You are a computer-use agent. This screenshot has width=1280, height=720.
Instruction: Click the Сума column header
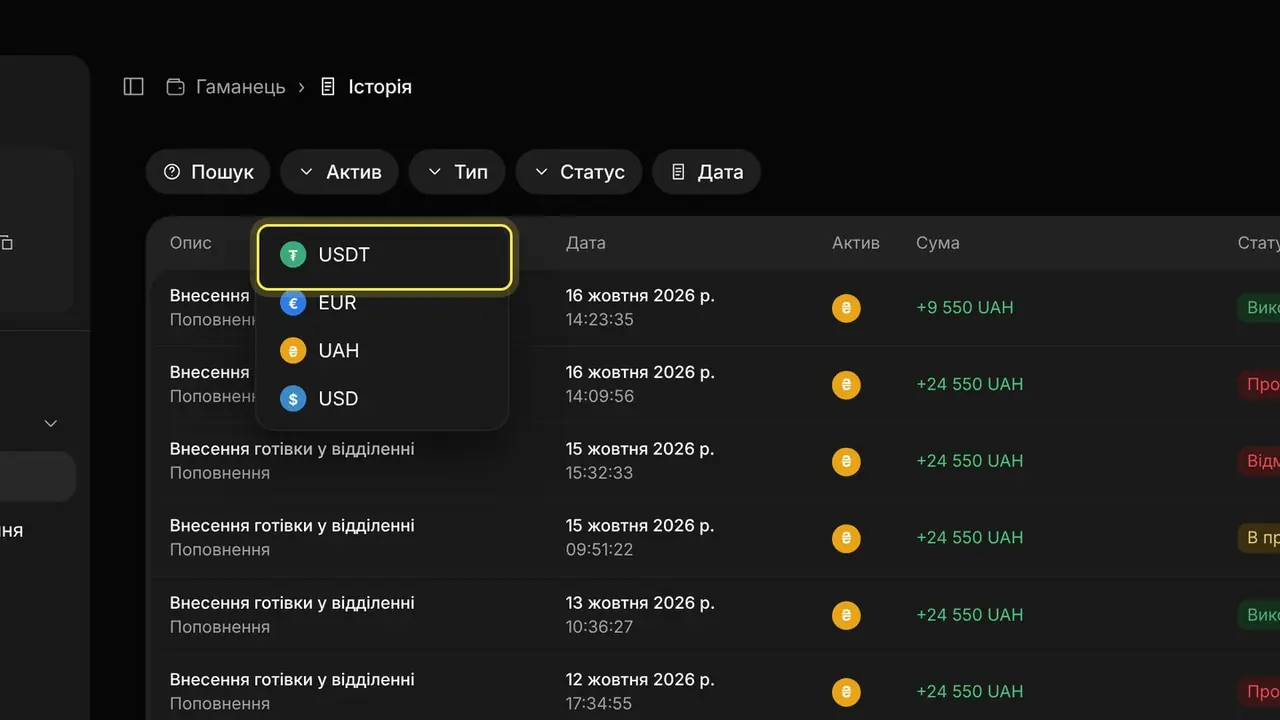point(938,243)
